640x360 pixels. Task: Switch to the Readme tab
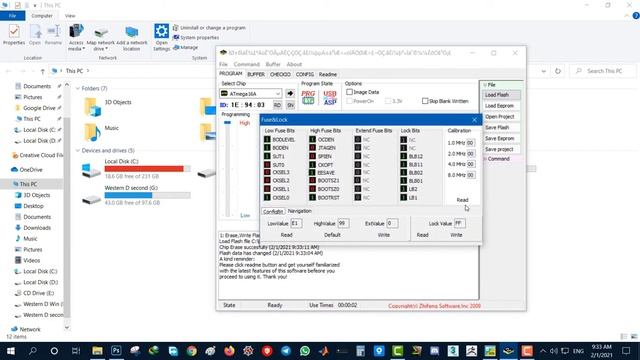point(328,74)
